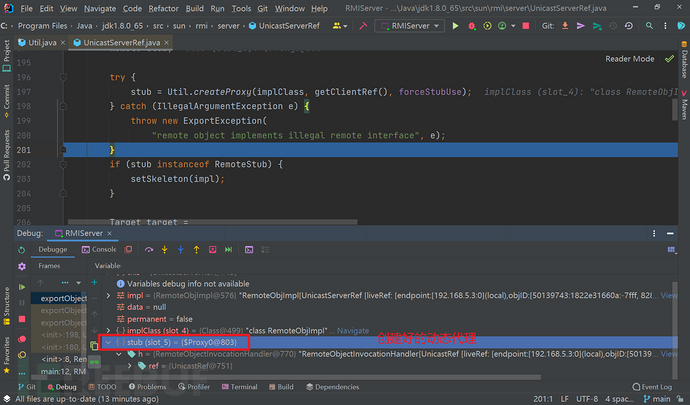Click Step Out yellow up arrow
690x405 pixels.
point(196,250)
